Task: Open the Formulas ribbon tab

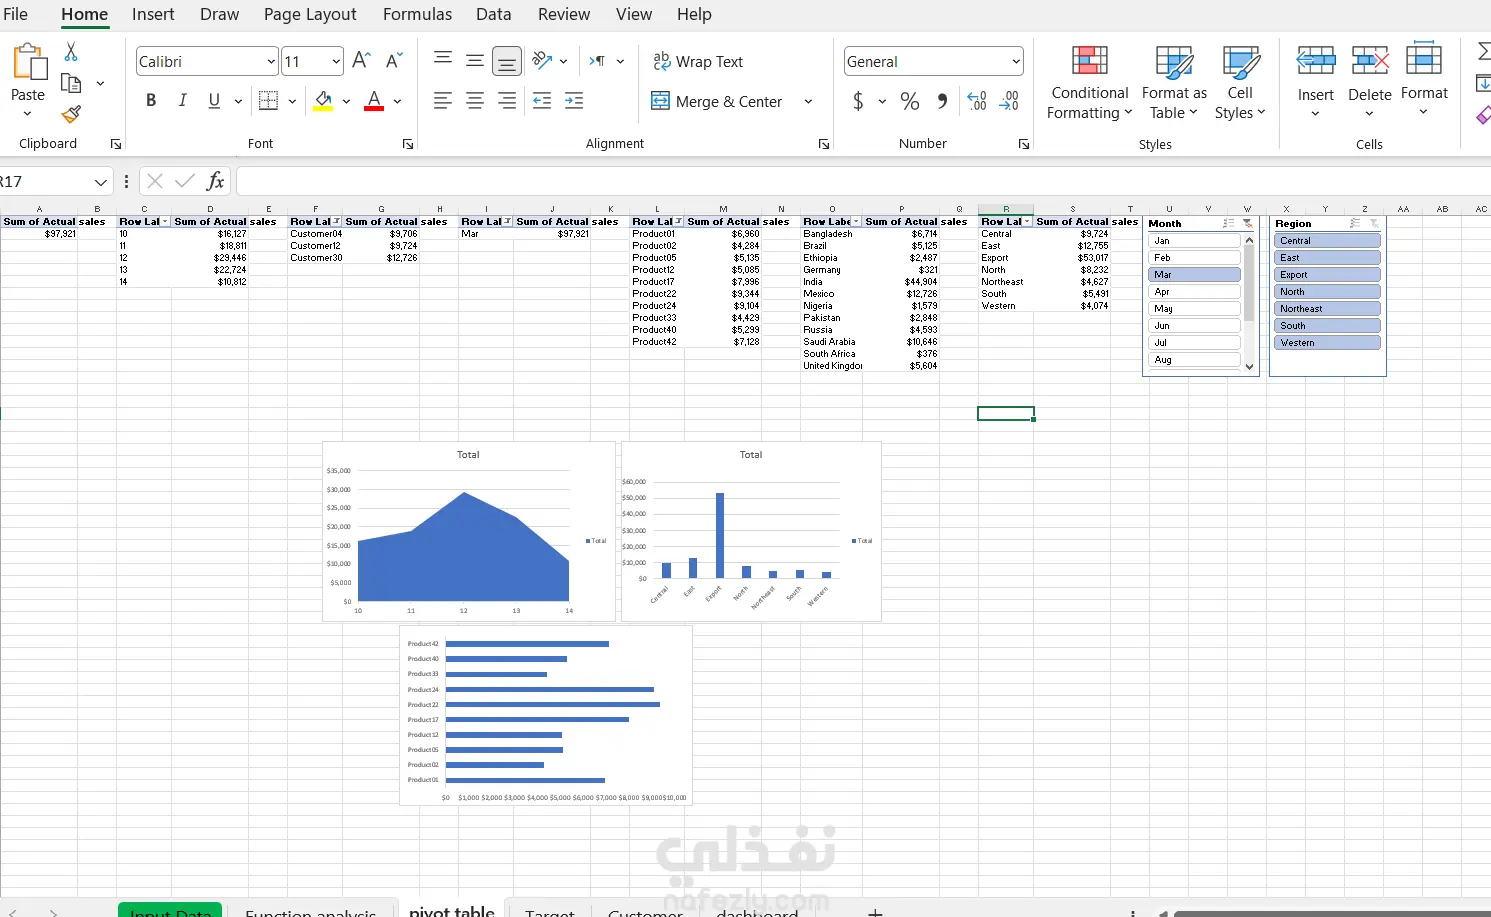Action: point(417,14)
